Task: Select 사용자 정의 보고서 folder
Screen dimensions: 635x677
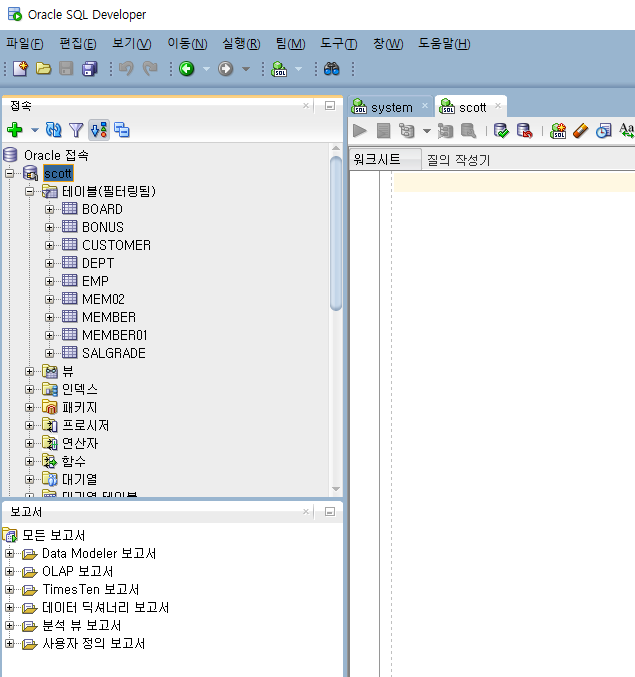Action: 93,644
